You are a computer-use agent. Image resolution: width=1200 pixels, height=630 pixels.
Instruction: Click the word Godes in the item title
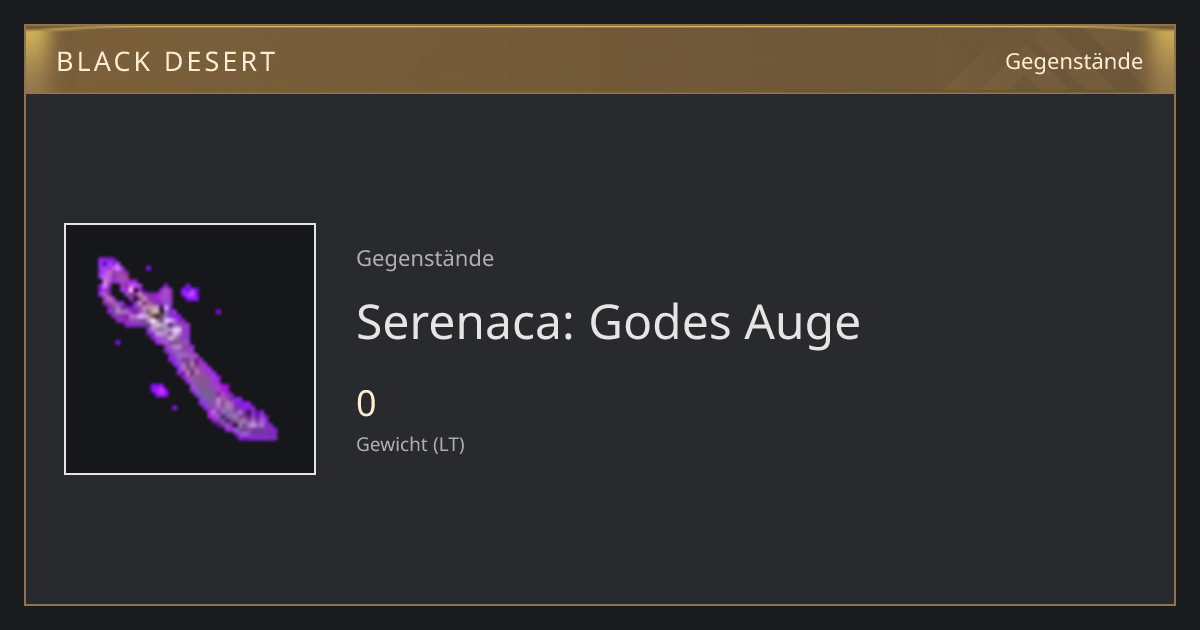coord(660,322)
